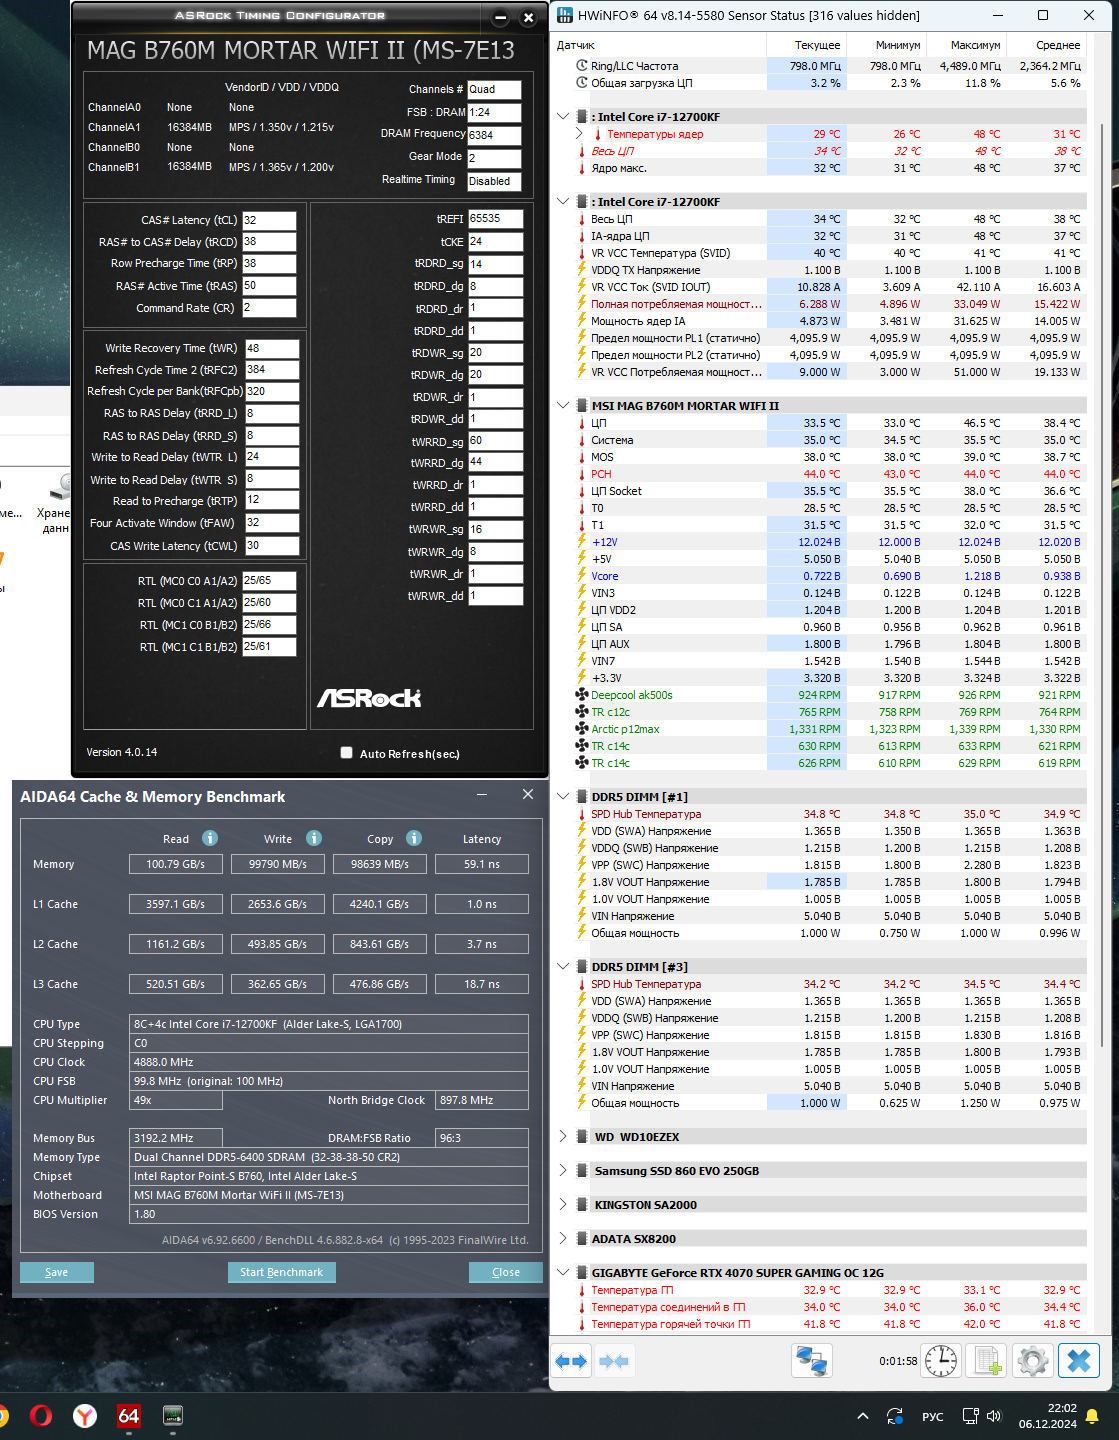This screenshot has height=1440, width=1119.
Task: Click Close button in AIDA64 benchmark
Action: click(x=506, y=1272)
